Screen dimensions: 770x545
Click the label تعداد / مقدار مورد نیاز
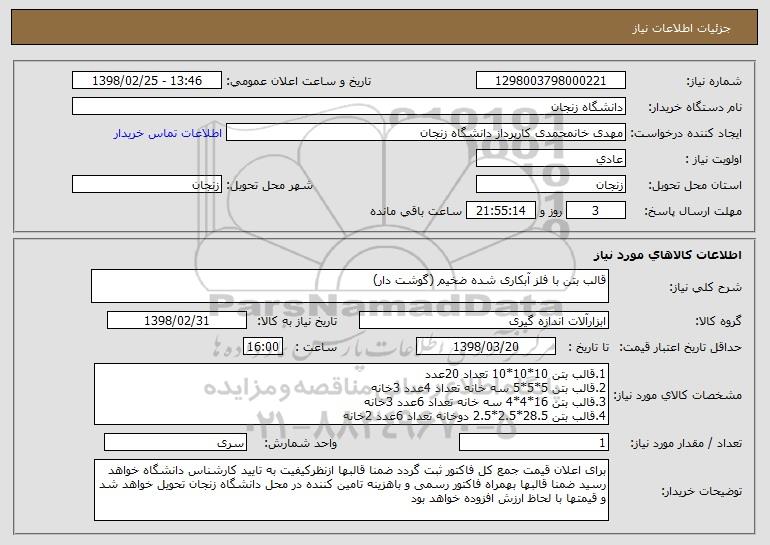(x=686, y=443)
